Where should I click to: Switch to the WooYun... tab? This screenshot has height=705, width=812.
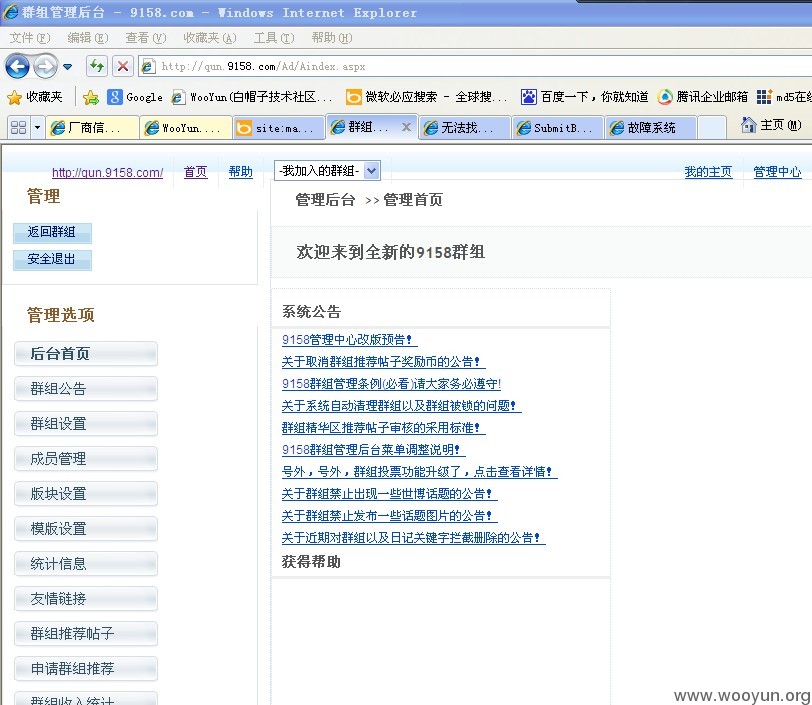click(x=186, y=127)
